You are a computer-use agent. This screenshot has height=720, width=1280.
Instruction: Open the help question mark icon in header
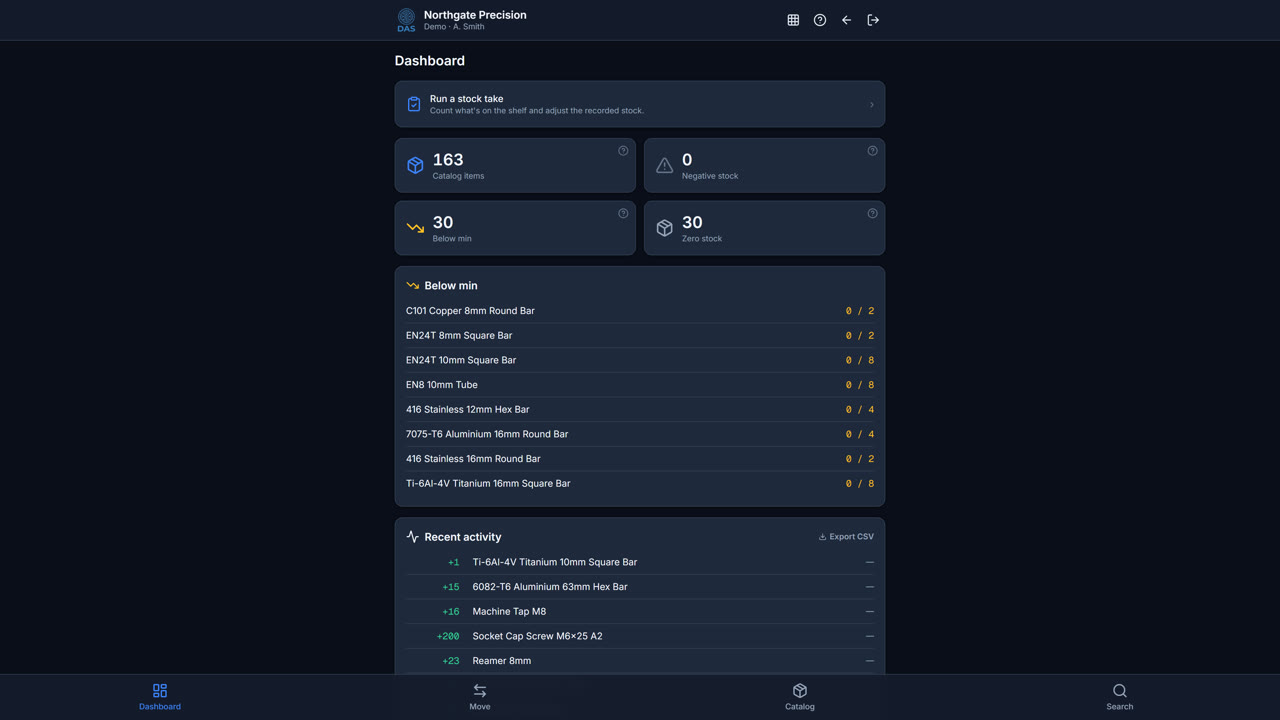click(820, 20)
